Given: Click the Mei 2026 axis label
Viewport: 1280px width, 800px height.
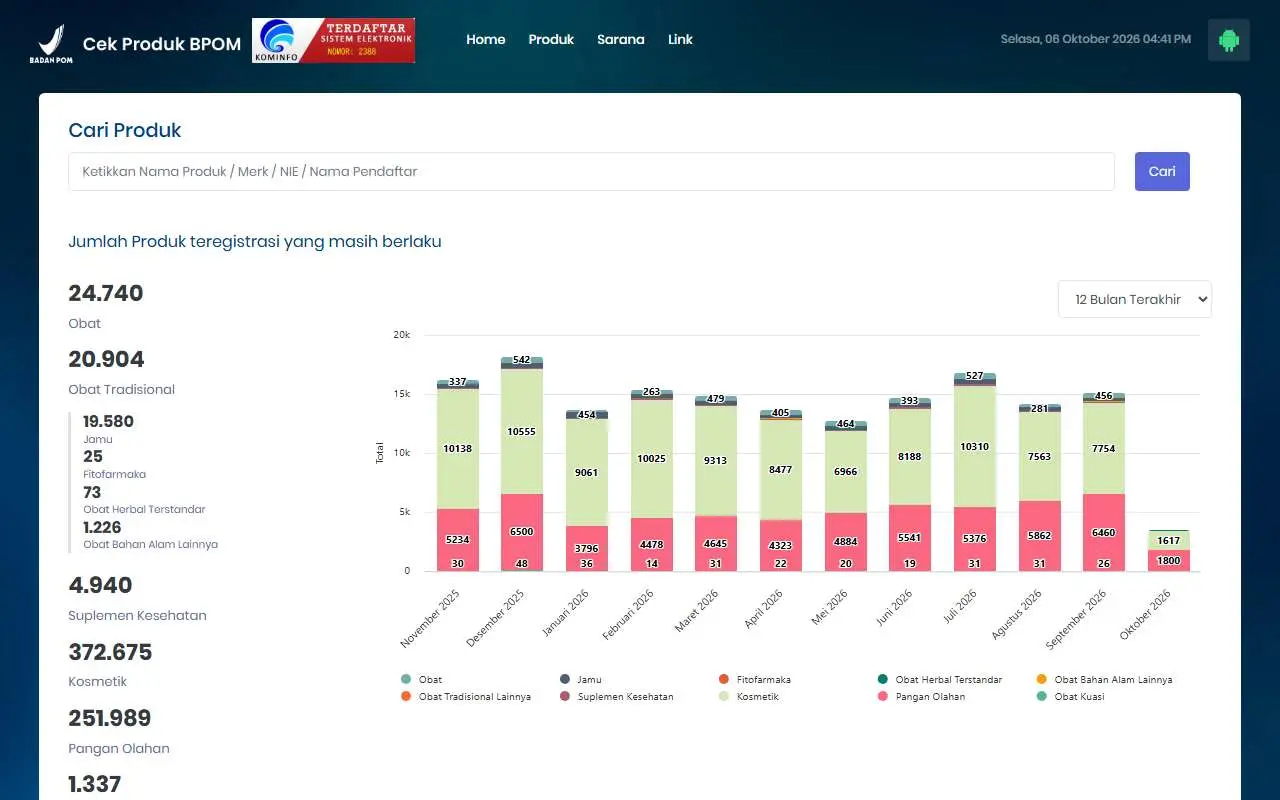Looking at the screenshot, I should pyautogui.click(x=830, y=607).
